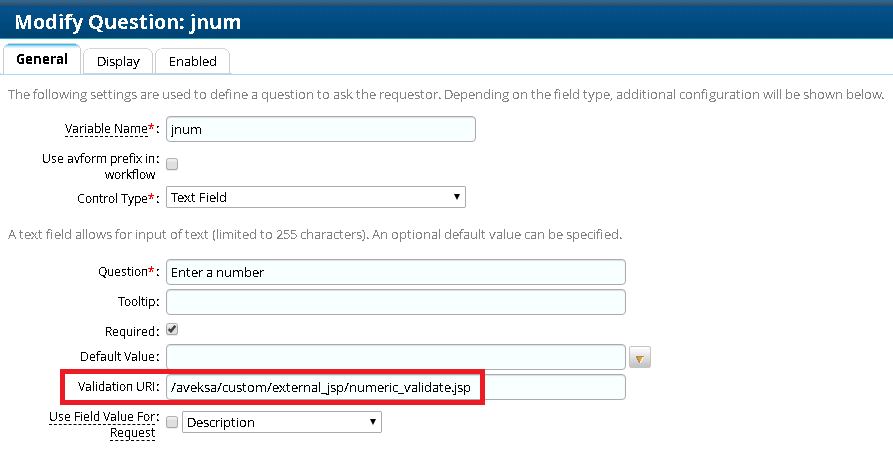Viewport: 893px width, 462px height.
Task: Click the Validation URI label
Action: [111, 387]
